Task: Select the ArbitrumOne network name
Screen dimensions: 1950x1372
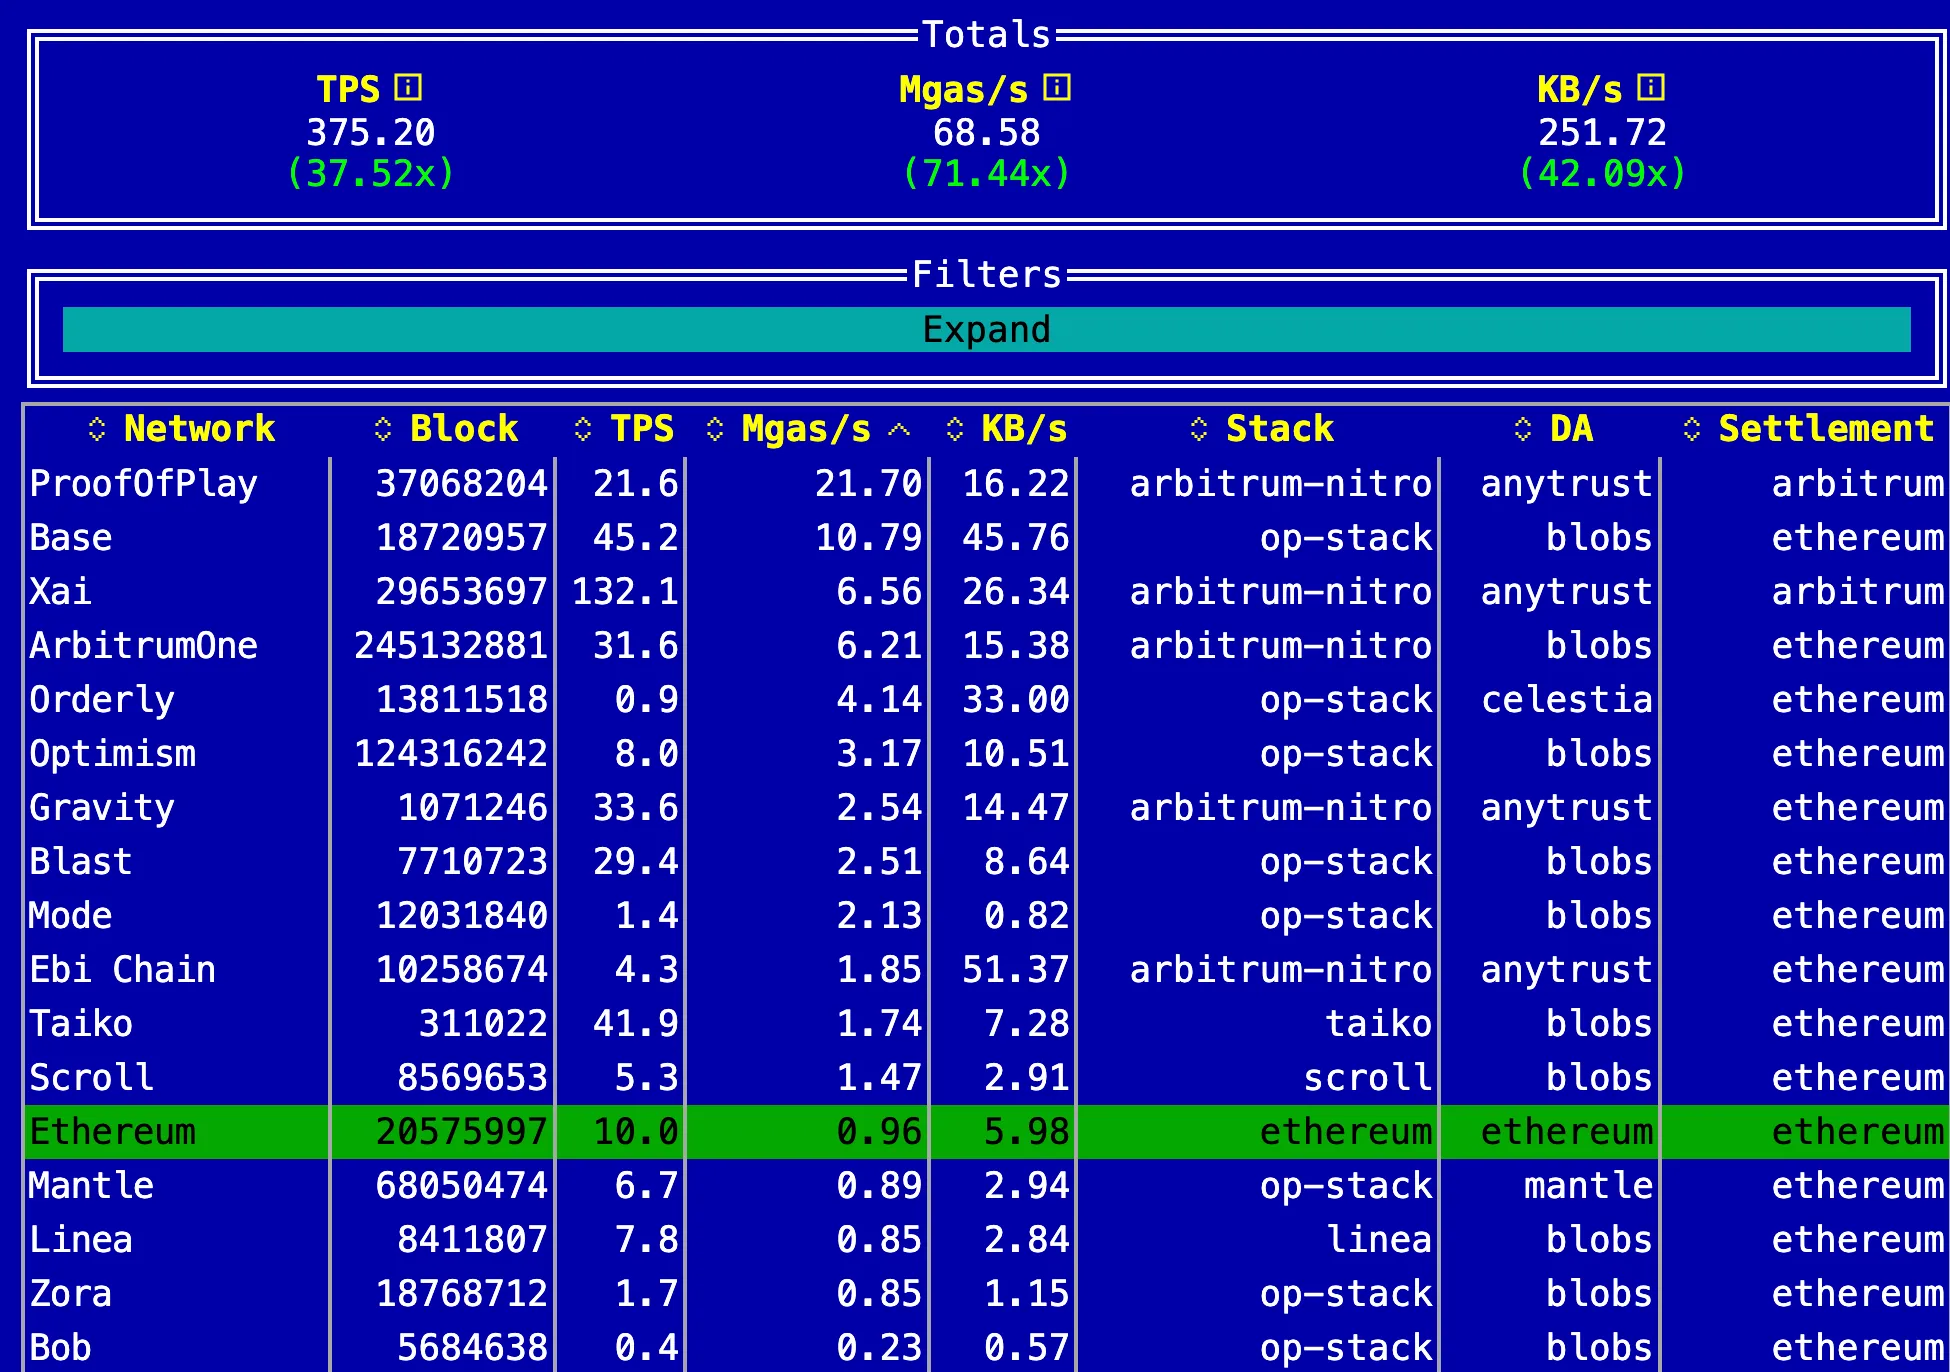Action: 144,646
